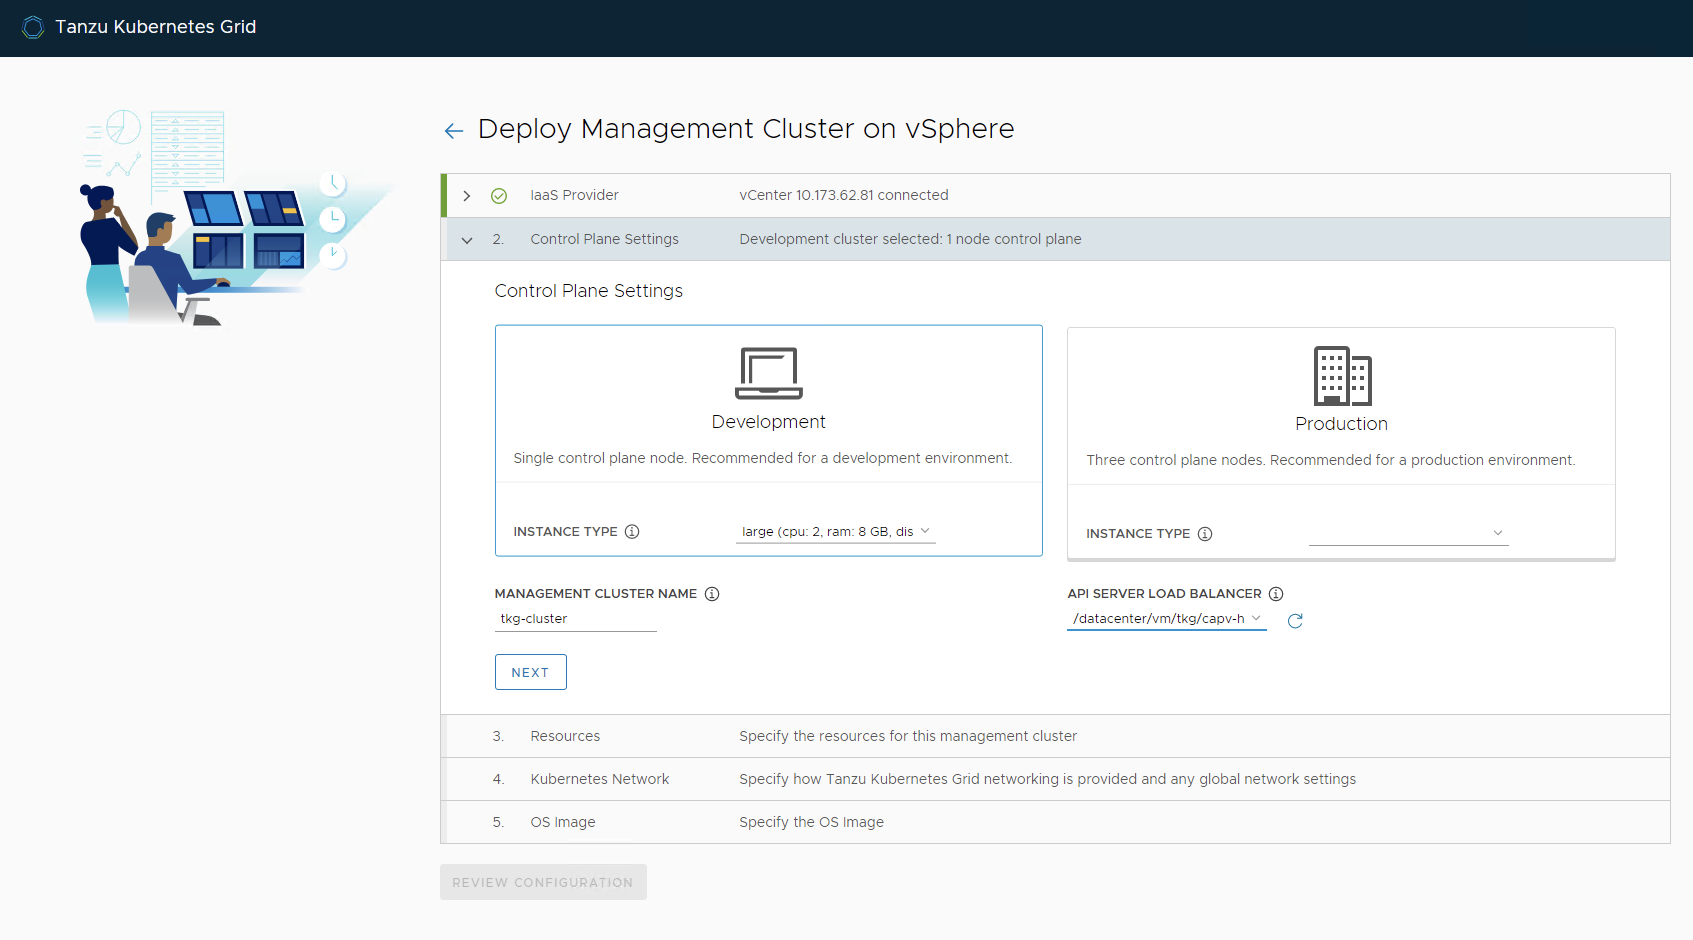The image size is (1693, 940).
Task: Open info tooltip for Production Instance Type
Action: tap(1205, 534)
